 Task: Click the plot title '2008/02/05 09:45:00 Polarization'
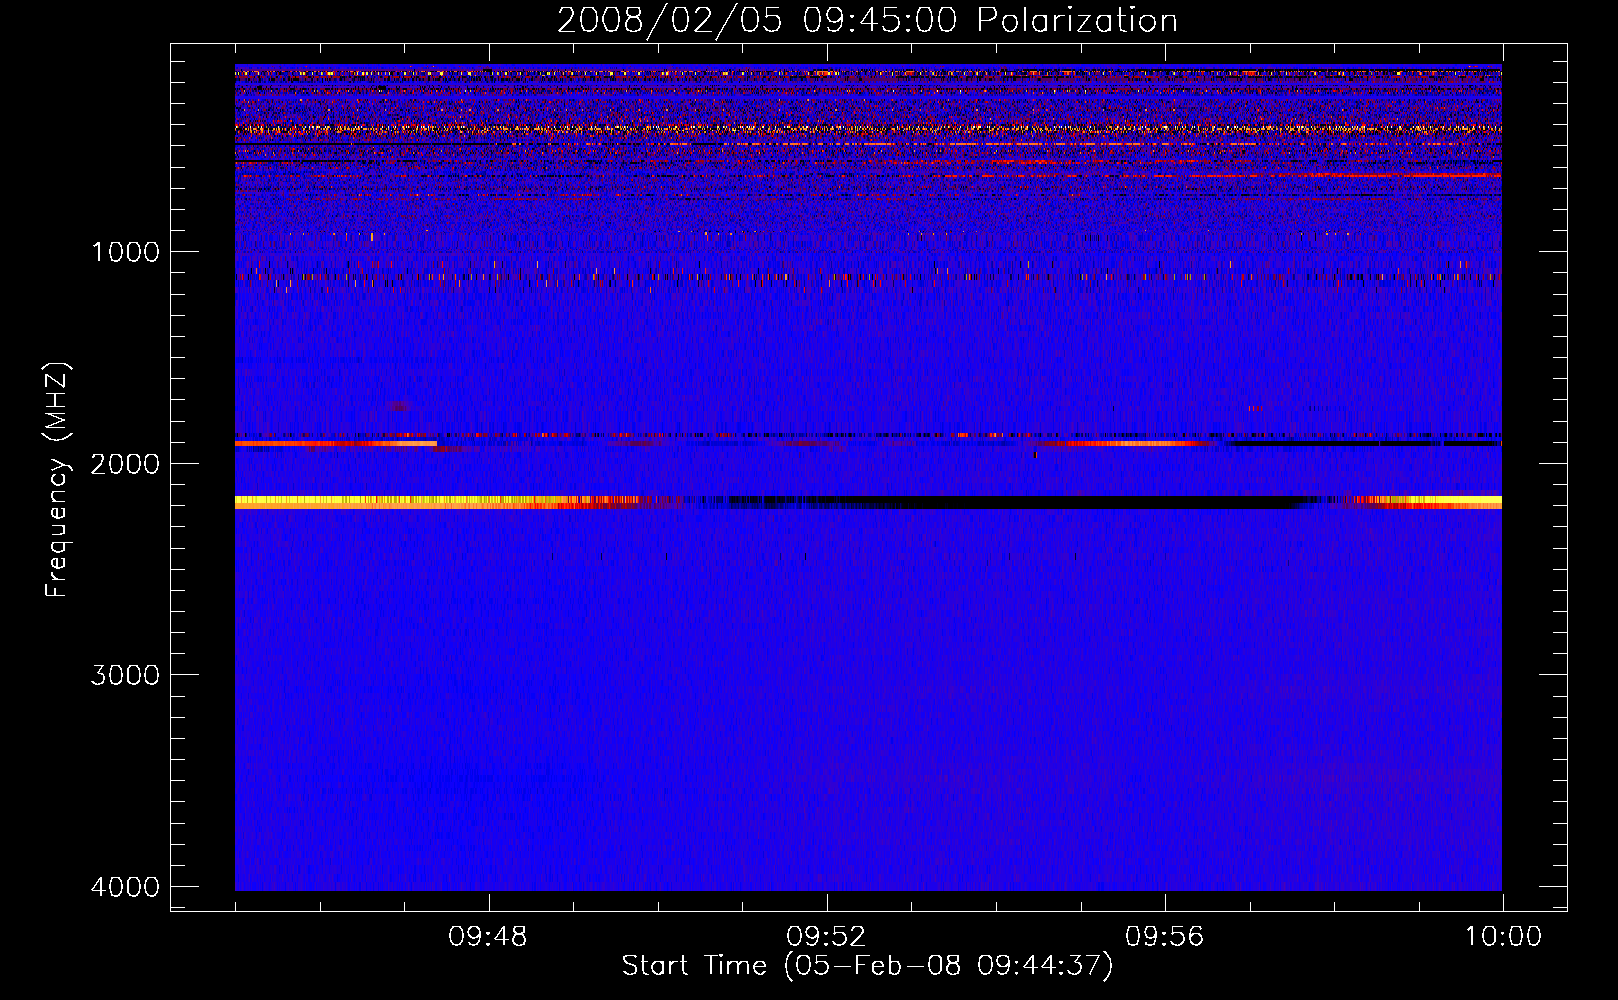pyautogui.click(x=867, y=20)
